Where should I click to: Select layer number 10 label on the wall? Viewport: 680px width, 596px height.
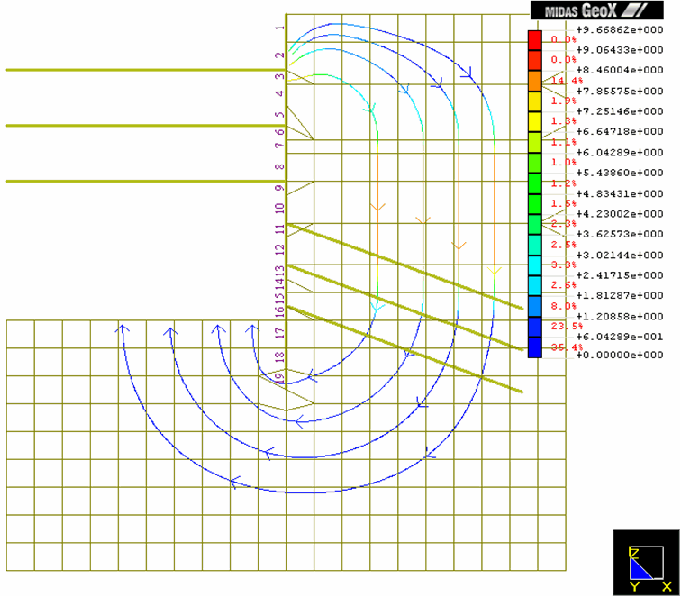pyautogui.click(x=280, y=207)
